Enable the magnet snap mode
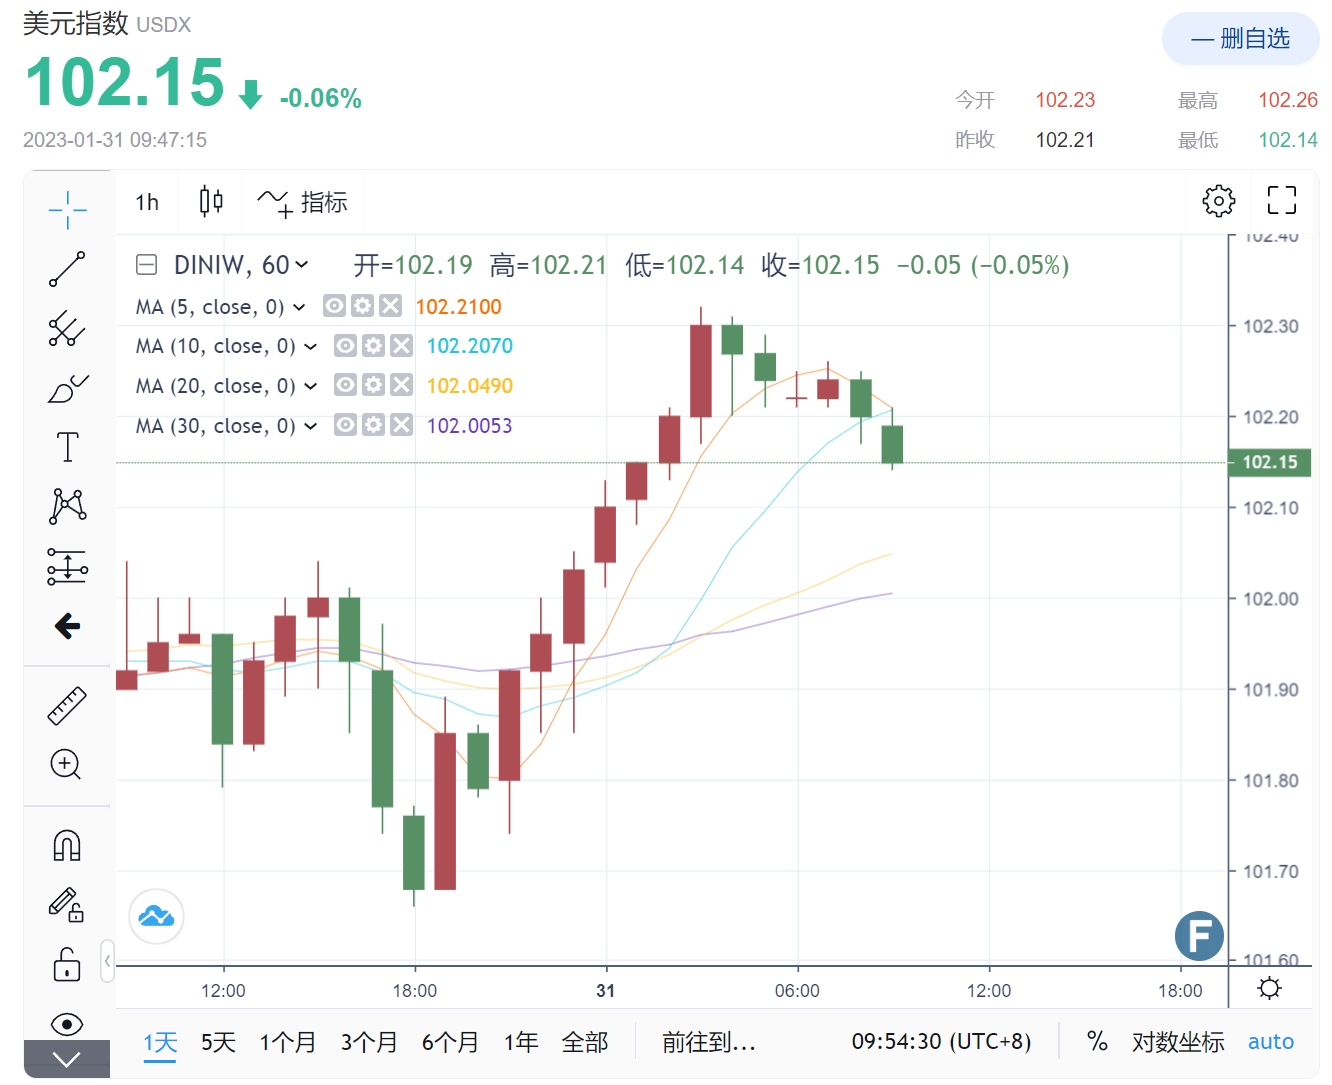The width and height of the screenshot is (1332, 1085). click(x=67, y=846)
